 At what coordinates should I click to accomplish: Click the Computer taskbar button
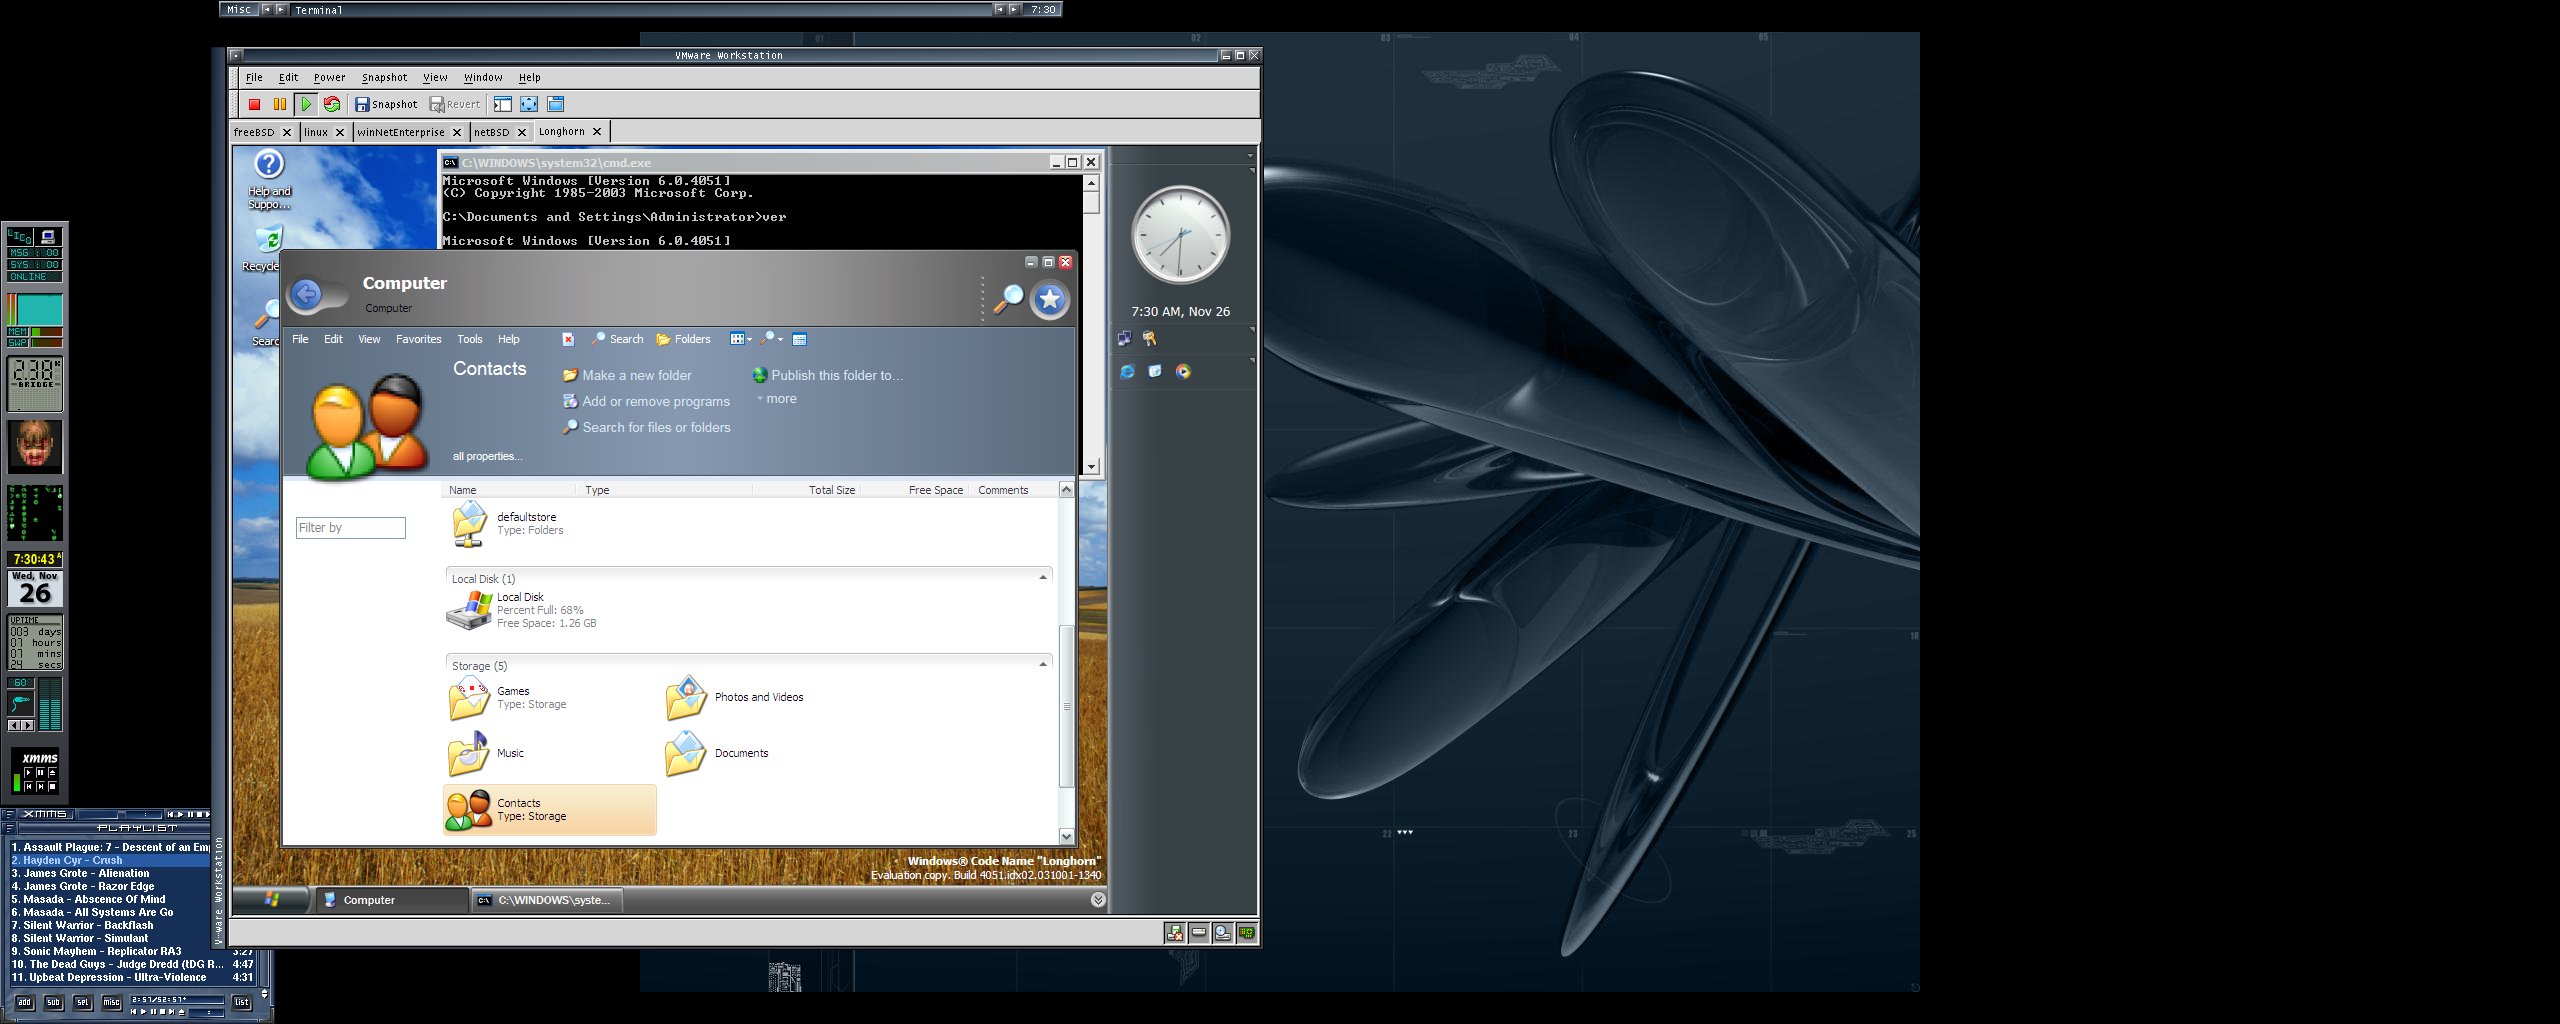(392, 900)
